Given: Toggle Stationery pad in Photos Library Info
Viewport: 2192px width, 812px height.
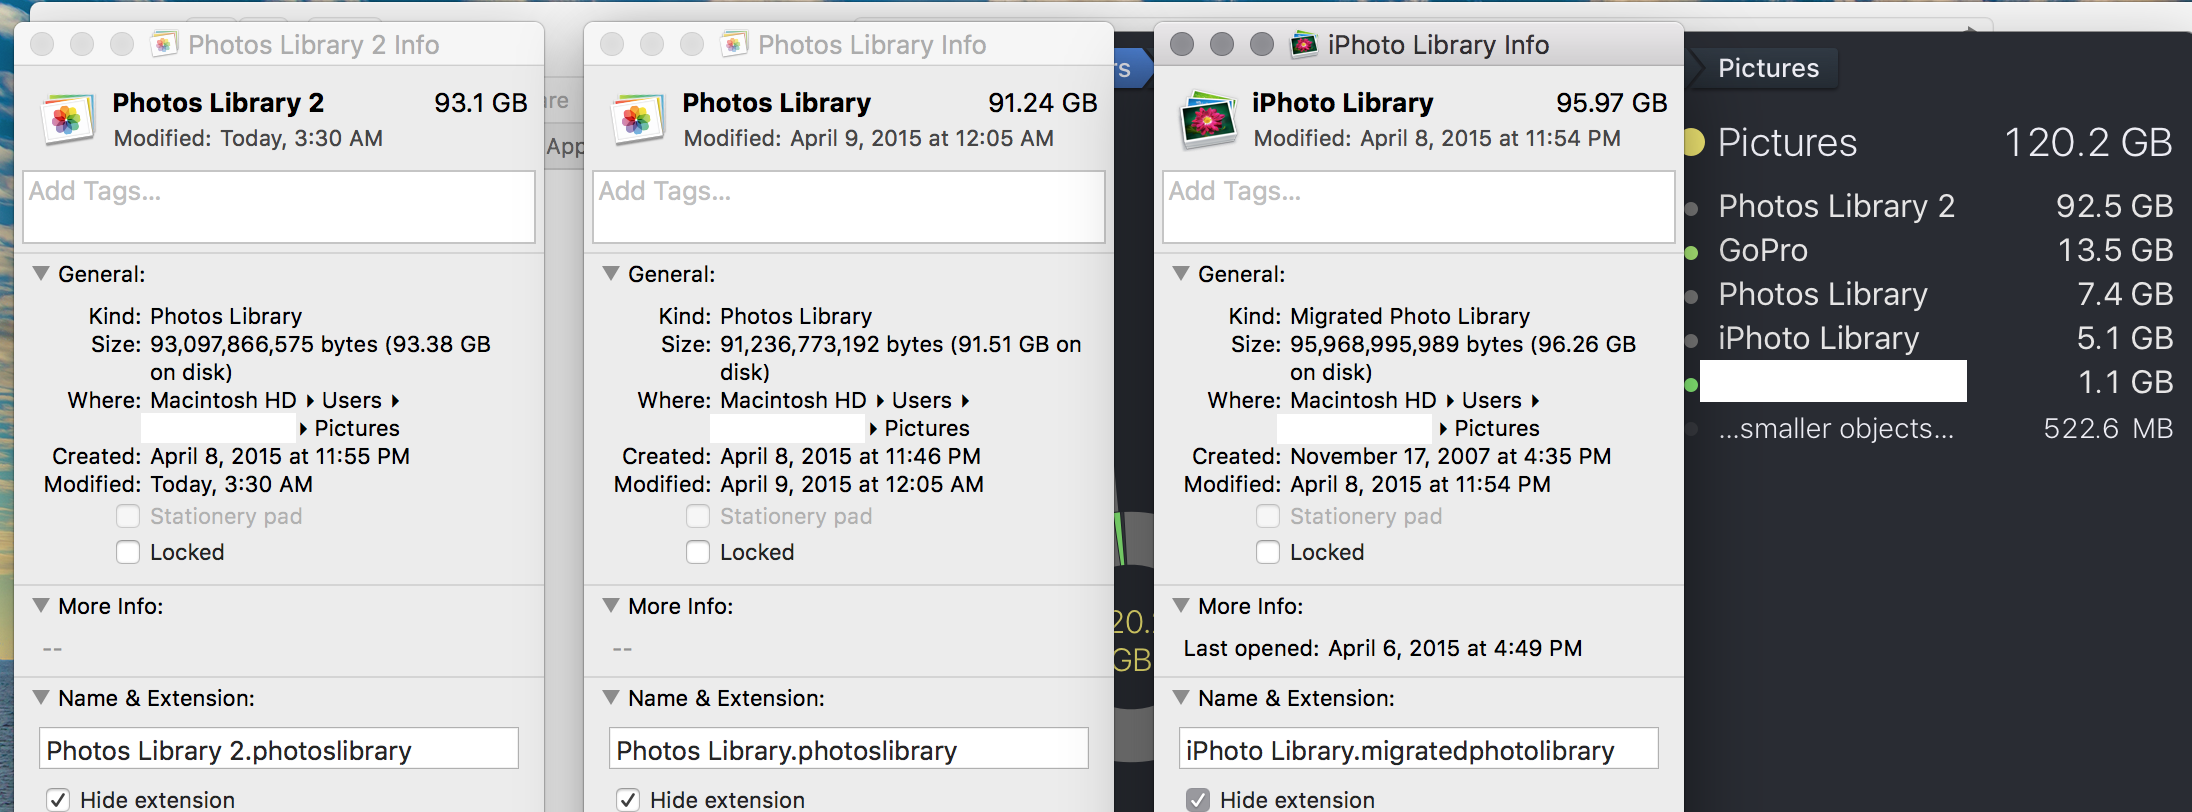Looking at the screenshot, I should (698, 516).
